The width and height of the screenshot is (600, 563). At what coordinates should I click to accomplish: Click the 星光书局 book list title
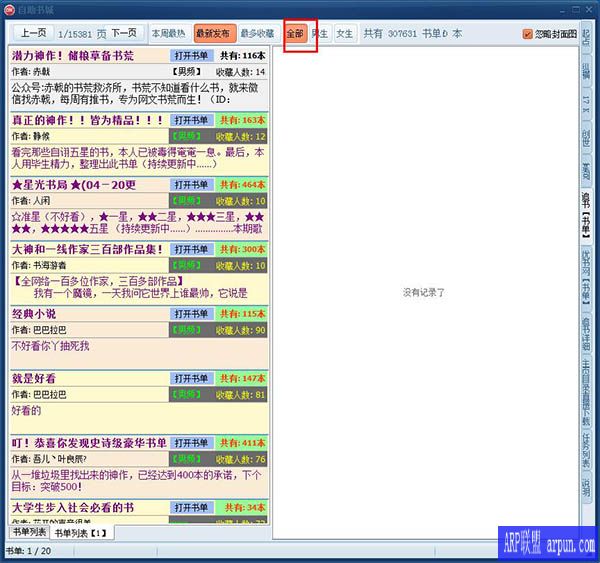tap(73, 185)
